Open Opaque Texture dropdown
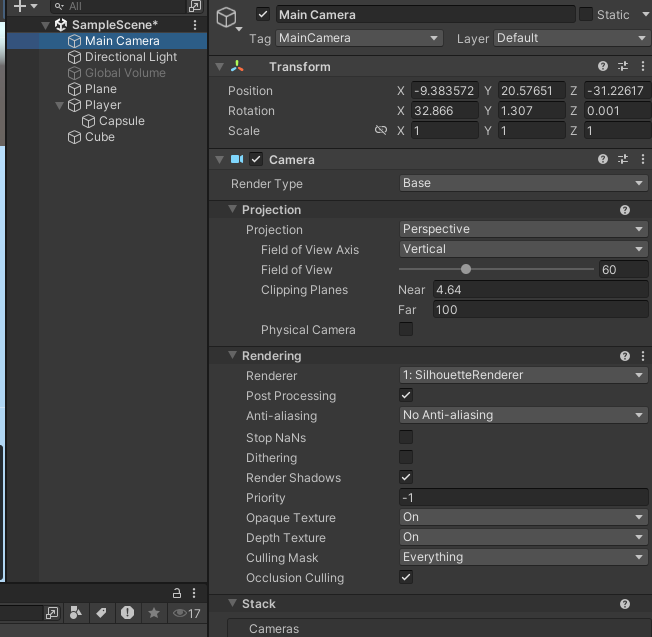Viewport: 652px width, 637px height. pos(524,517)
